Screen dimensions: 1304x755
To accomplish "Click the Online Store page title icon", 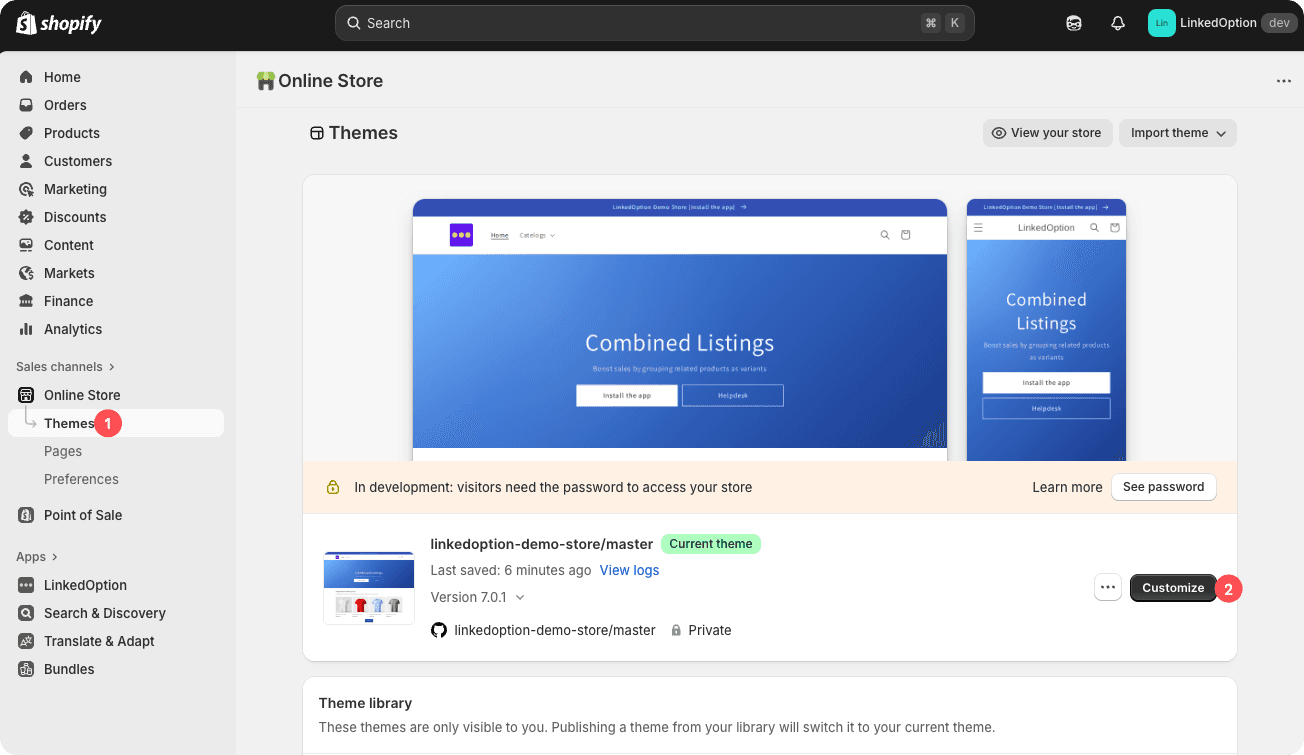I will click(x=265, y=81).
